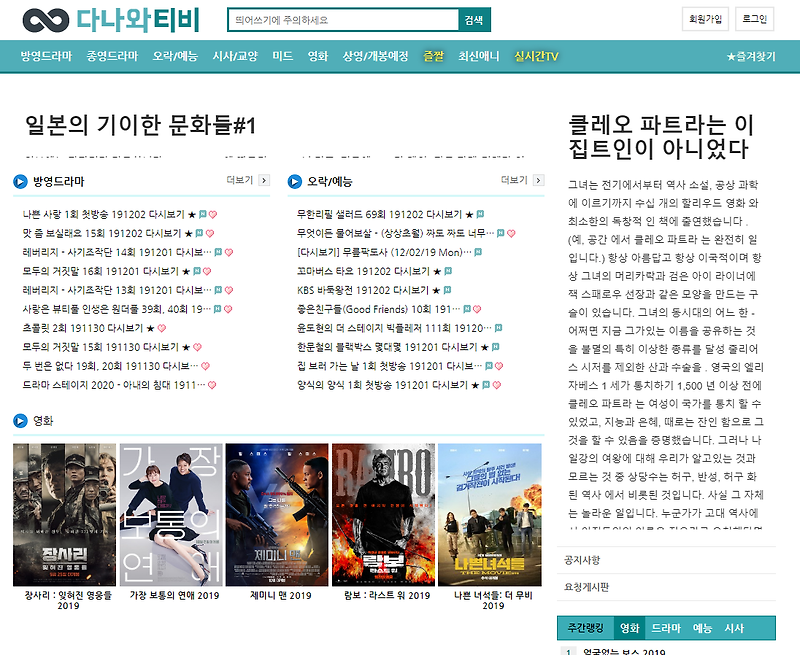The width and height of the screenshot is (800, 655).
Task: Open 실시간TV in navigation bar
Action: (x=536, y=56)
